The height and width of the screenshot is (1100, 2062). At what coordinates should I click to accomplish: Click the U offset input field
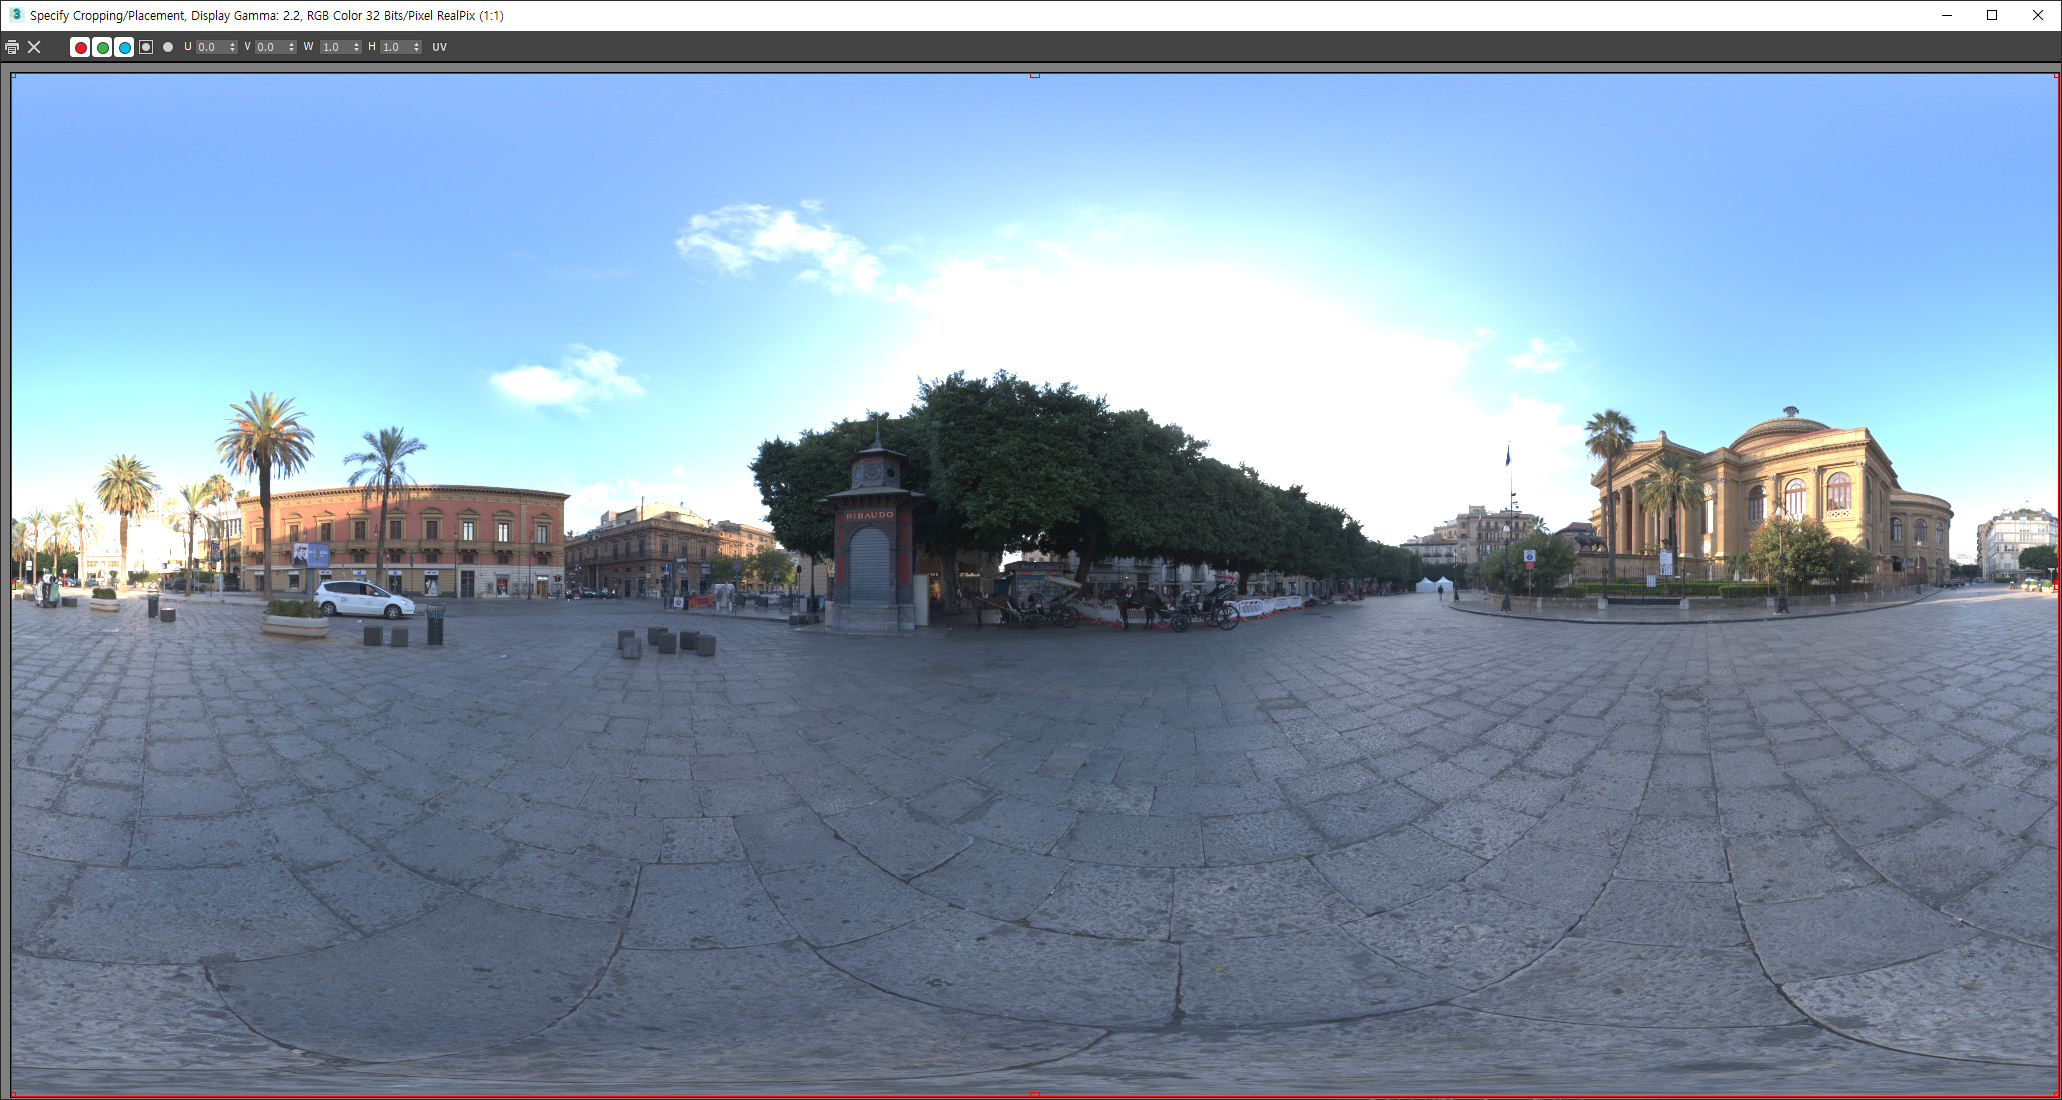coord(210,47)
